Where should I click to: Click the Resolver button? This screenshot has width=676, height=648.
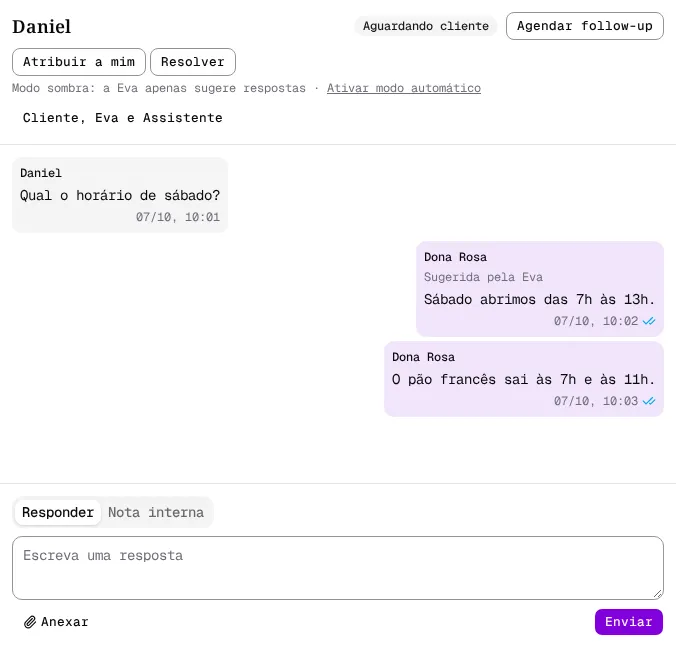[x=193, y=62]
